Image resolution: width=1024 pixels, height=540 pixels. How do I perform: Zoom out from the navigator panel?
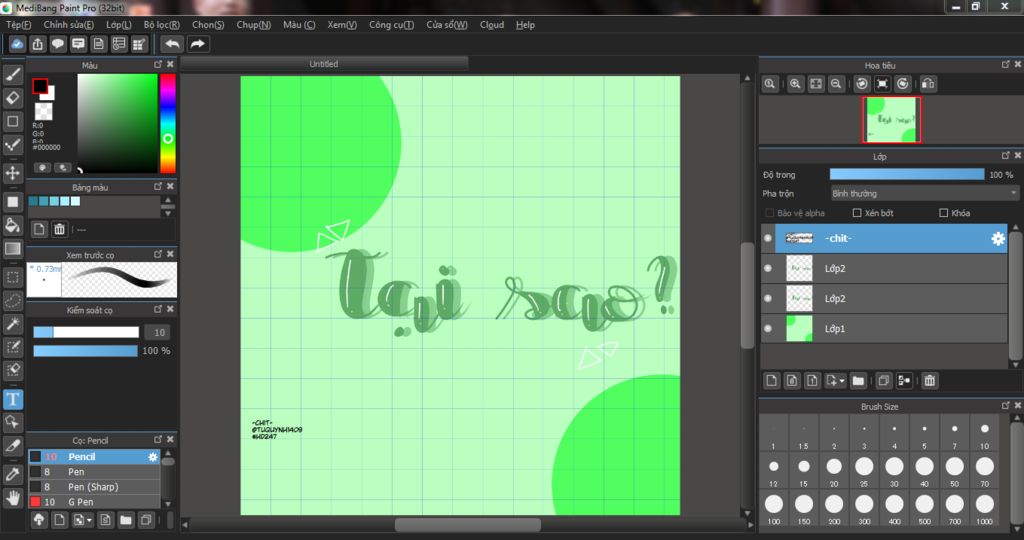835,84
